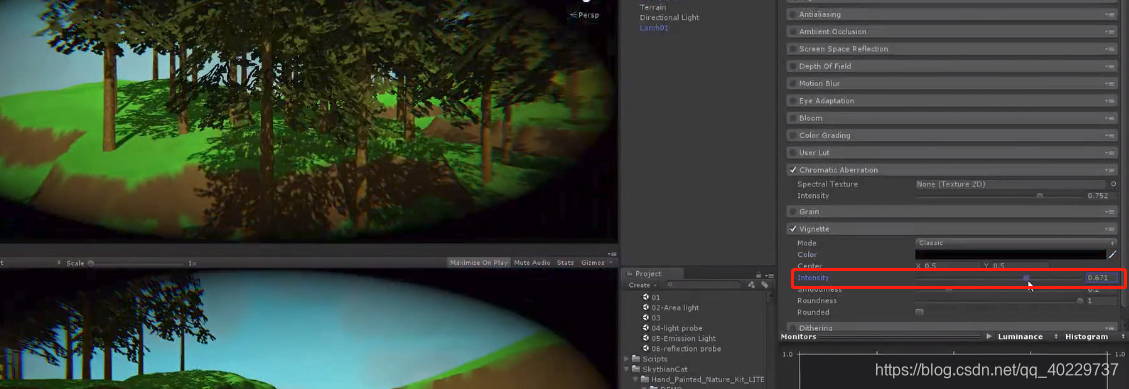Open the Create dropdown in Project panel

click(642, 285)
